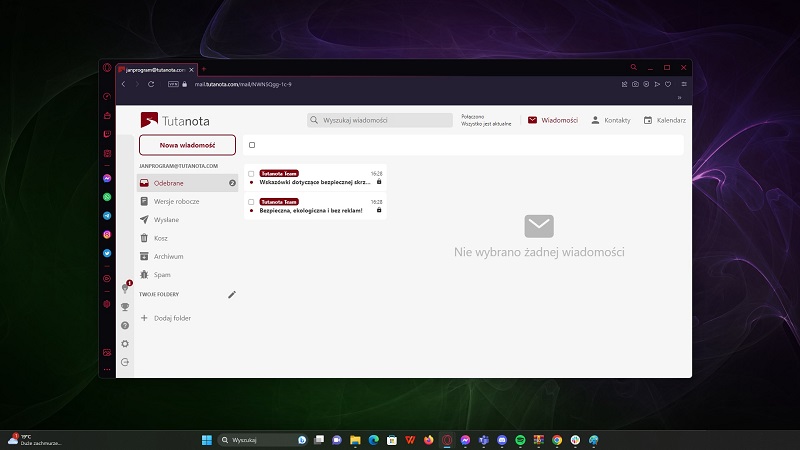Open the Spam folder

(x=187, y=274)
